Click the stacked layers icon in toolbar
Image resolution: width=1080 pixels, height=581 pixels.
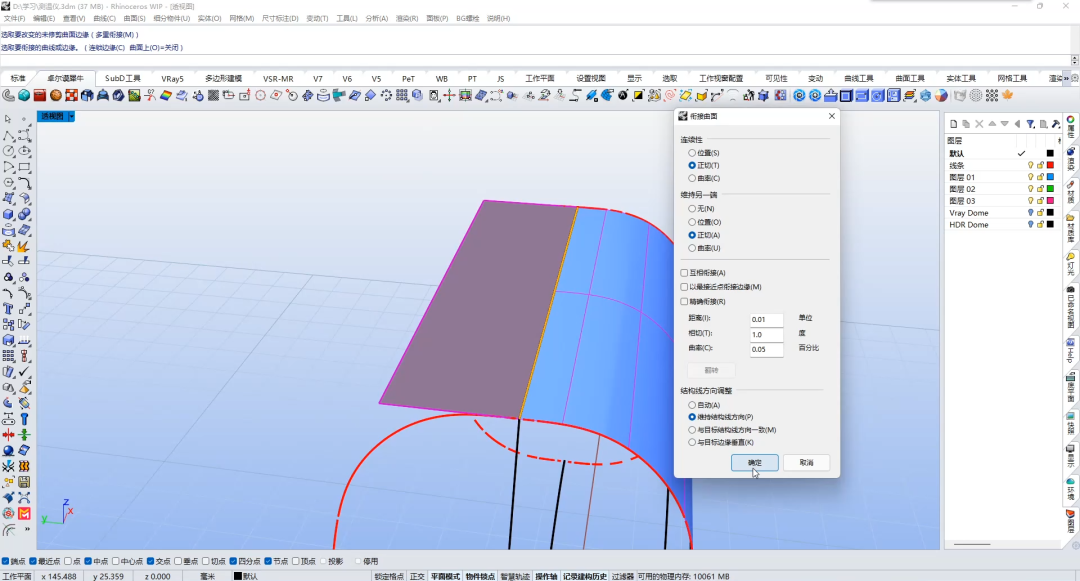(910, 96)
